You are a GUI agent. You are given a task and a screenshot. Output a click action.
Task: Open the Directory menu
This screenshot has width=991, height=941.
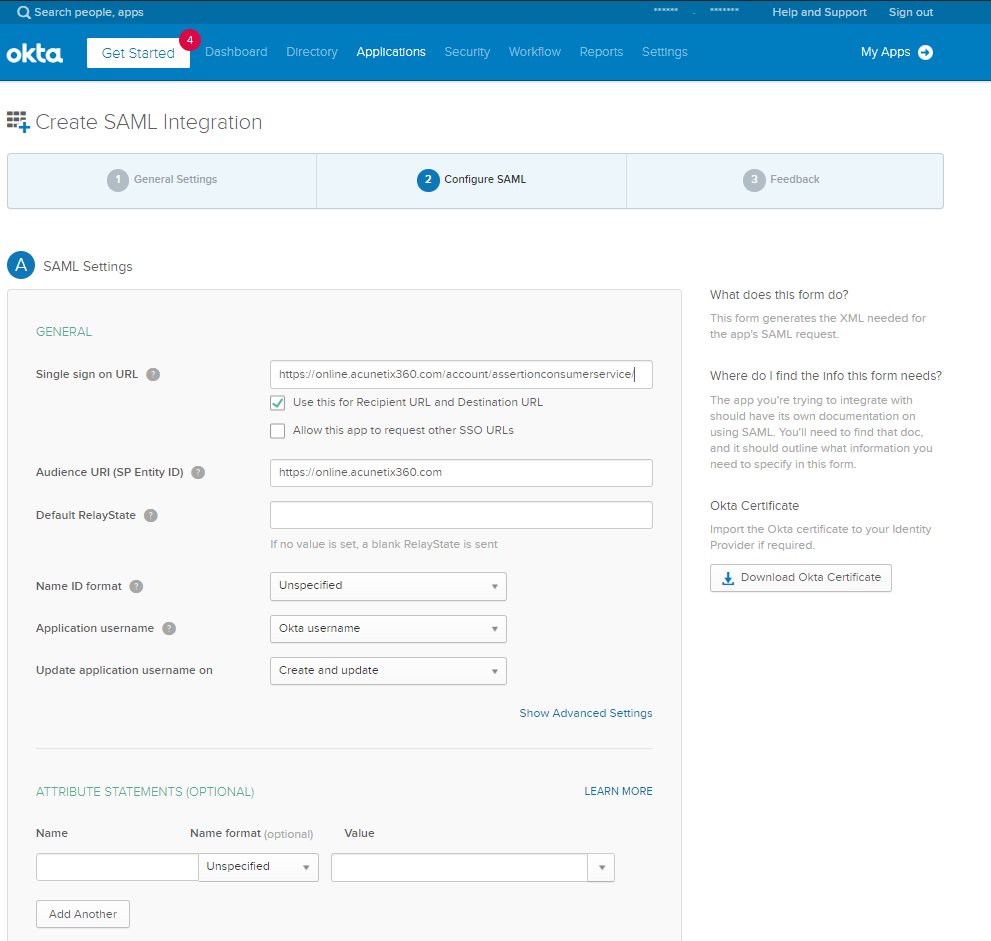point(312,52)
